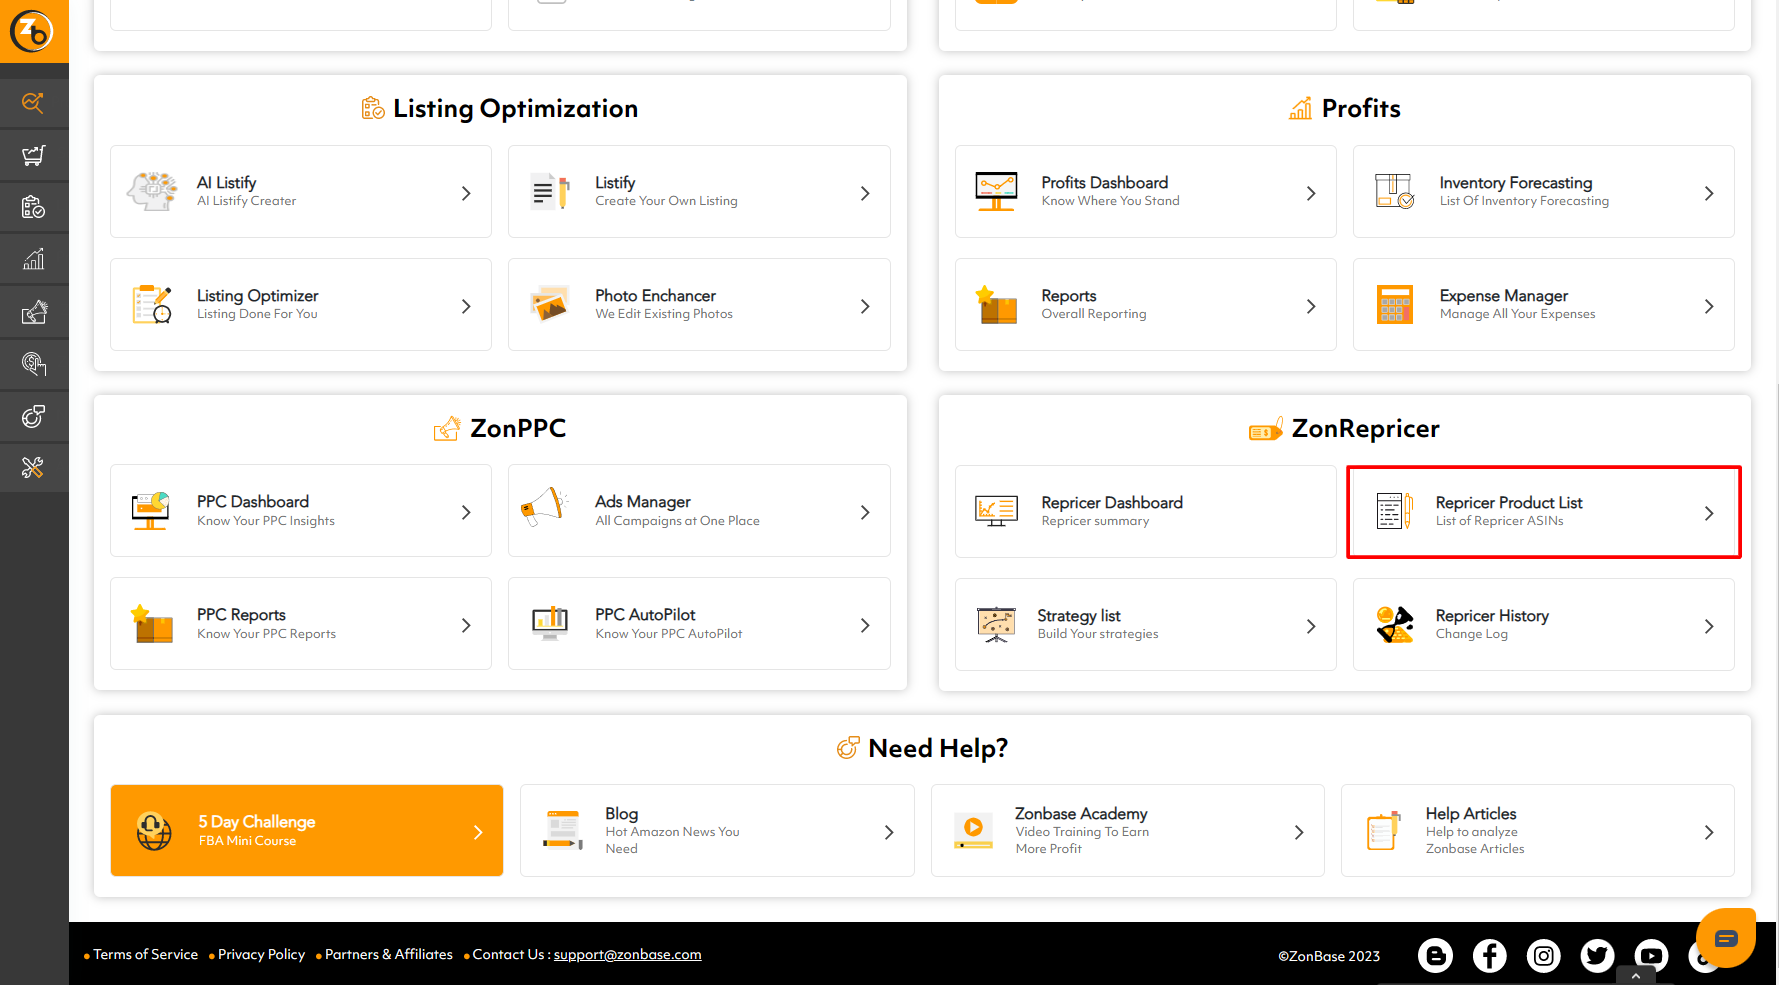Click the chevron on the Blog card
1779x985 pixels.
click(889, 832)
